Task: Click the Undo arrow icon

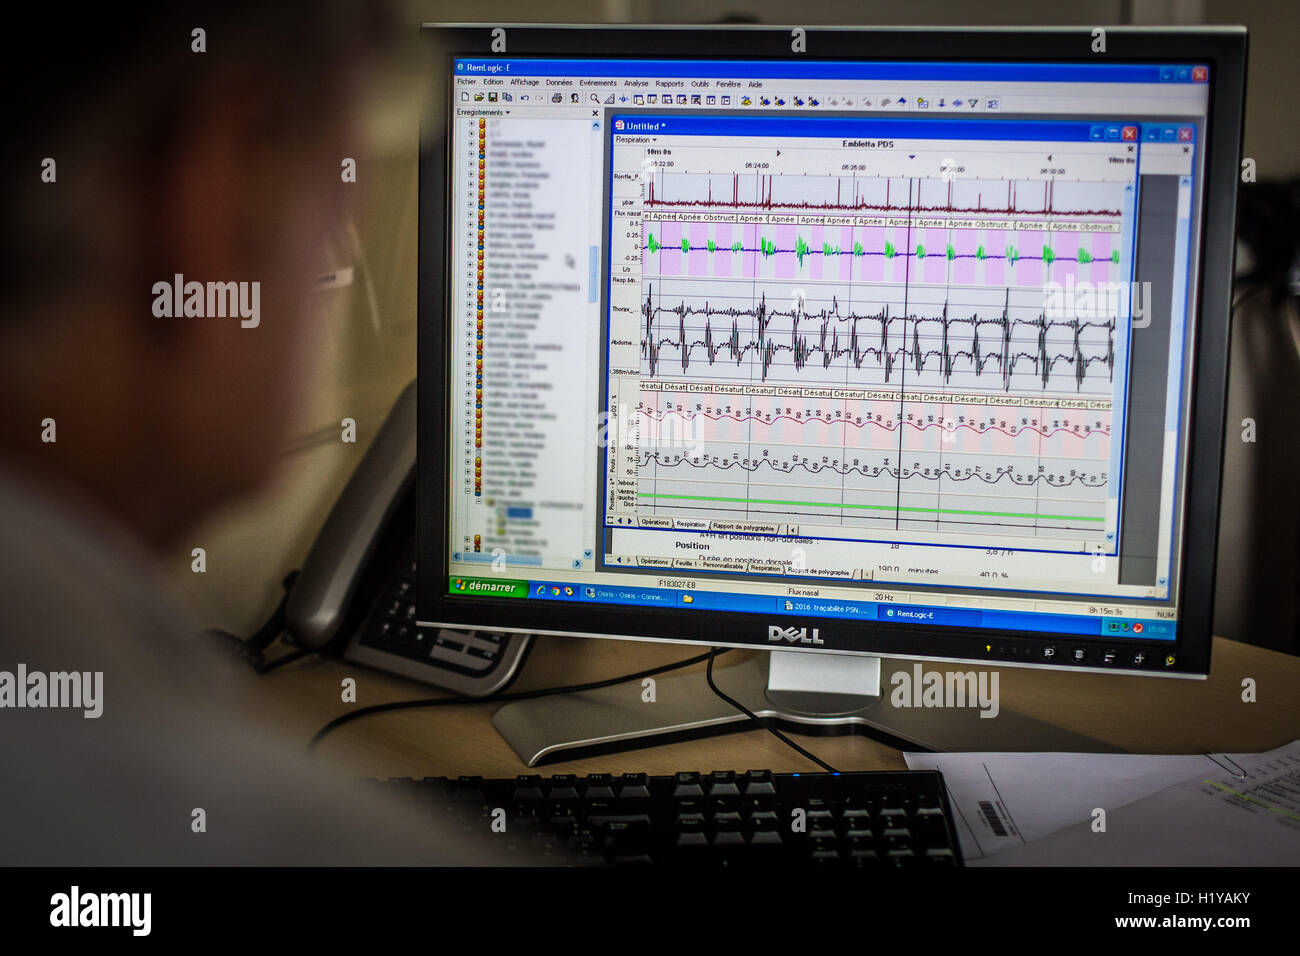Action: coord(525,98)
